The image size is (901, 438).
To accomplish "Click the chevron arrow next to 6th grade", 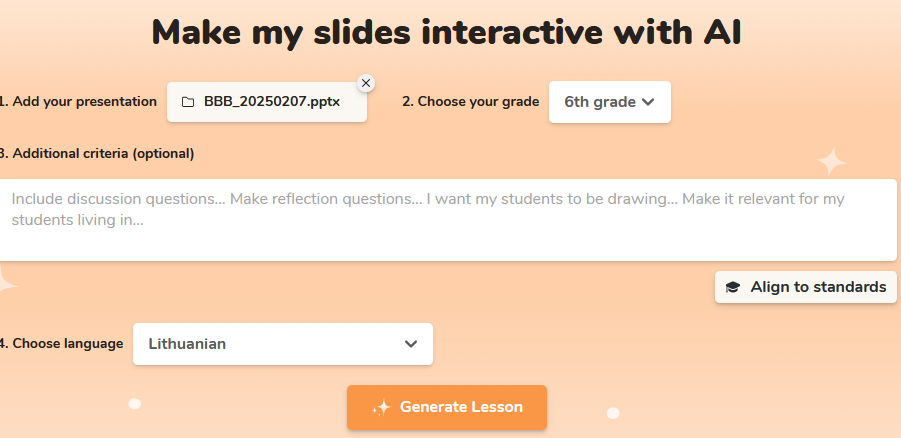I will click(648, 101).
